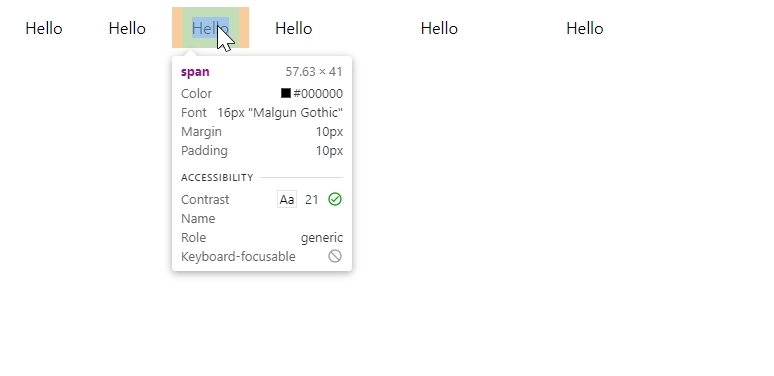The height and width of the screenshot is (376, 774).
Task: Click the ACCESSIBILITY section header
Action: (217, 178)
